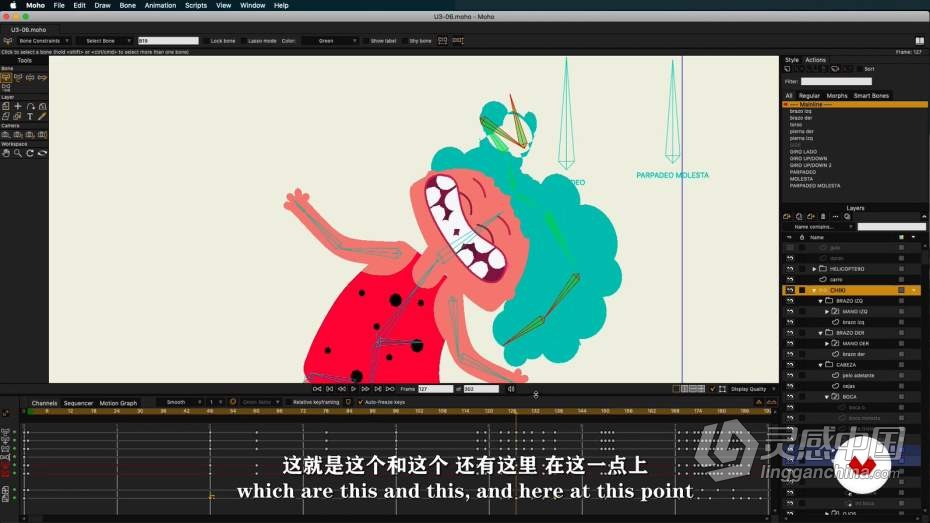Jump to end of animation icon
The height and width of the screenshot is (523, 930).
point(390,389)
